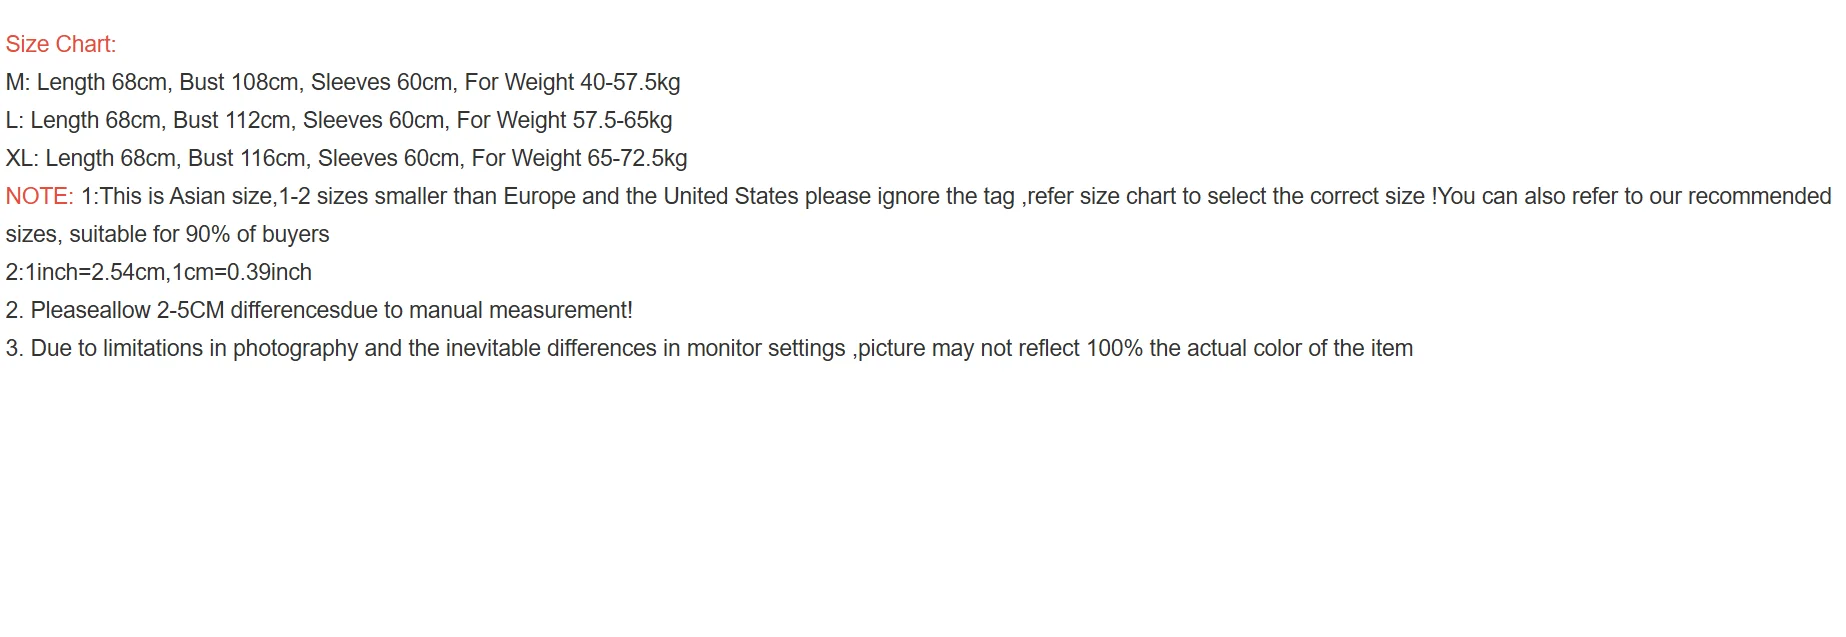The height and width of the screenshot is (637, 1846).
Task: Click "Bust 112cm" in the L size row
Action: click(x=233, y=120)
